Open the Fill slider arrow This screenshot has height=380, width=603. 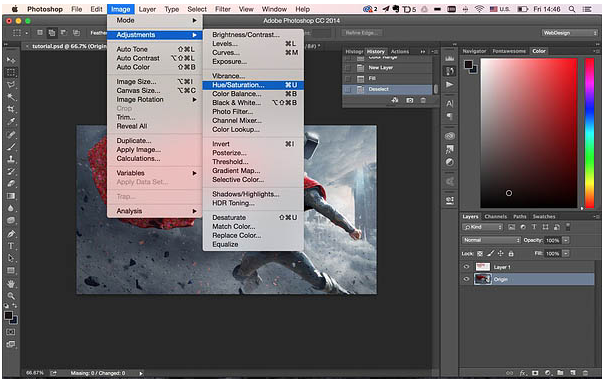pyautogui.click(x=566, y=253)
